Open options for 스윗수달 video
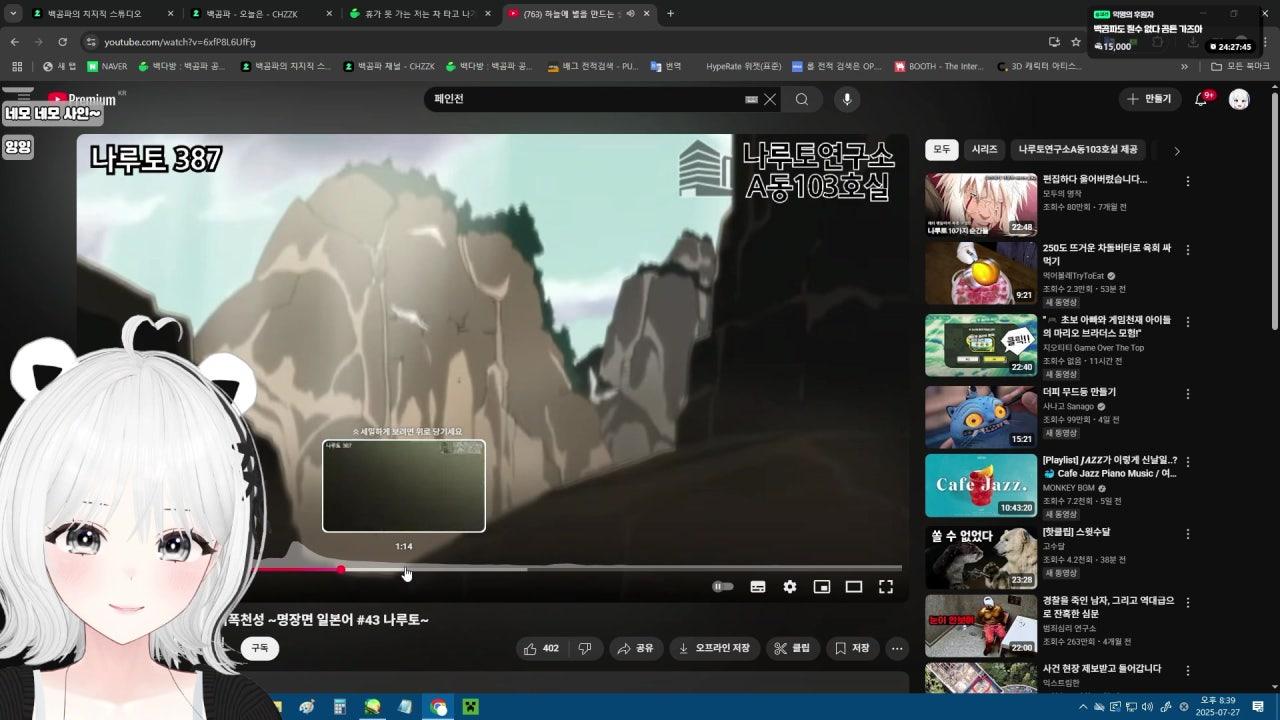The height and width of the screenshot is (720, 1280). [x=1188, y=533]
